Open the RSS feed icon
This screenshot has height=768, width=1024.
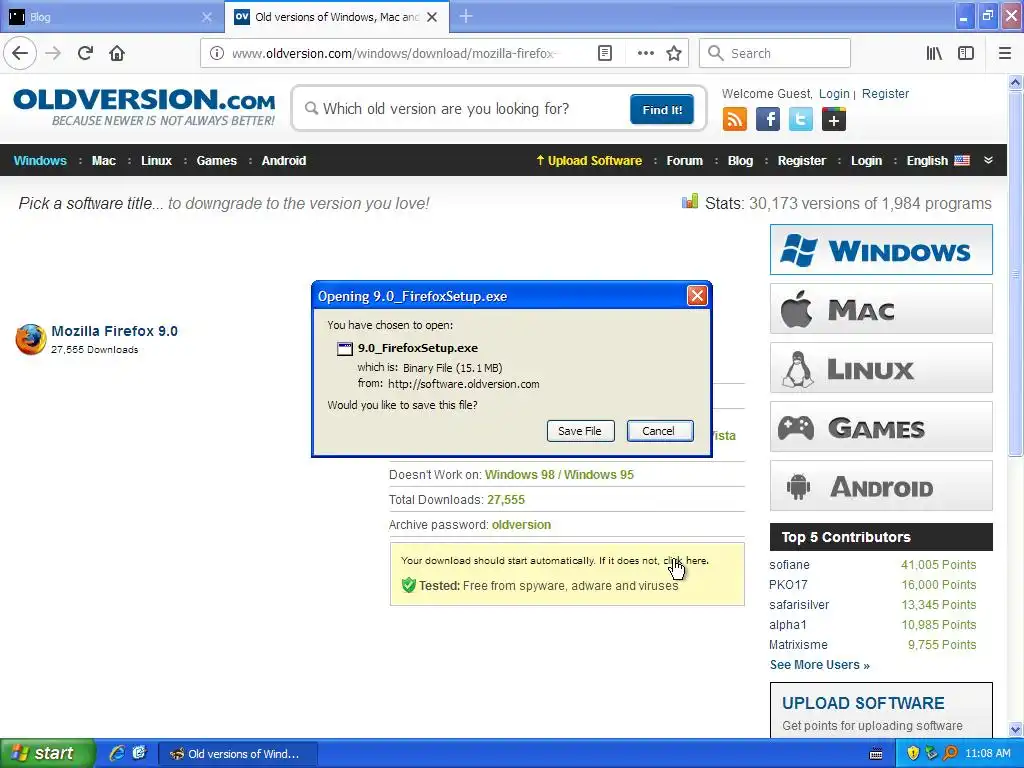click(735, 119)
